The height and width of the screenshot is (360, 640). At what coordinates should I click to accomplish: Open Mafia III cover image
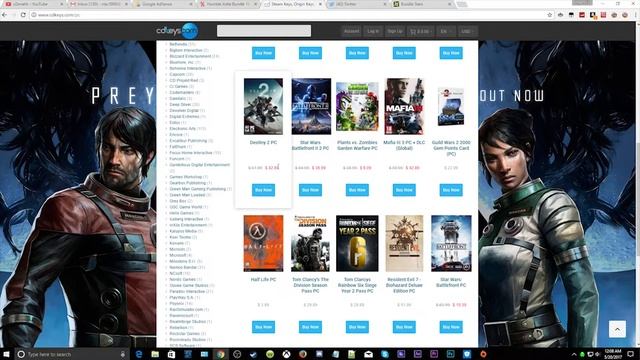404,107
